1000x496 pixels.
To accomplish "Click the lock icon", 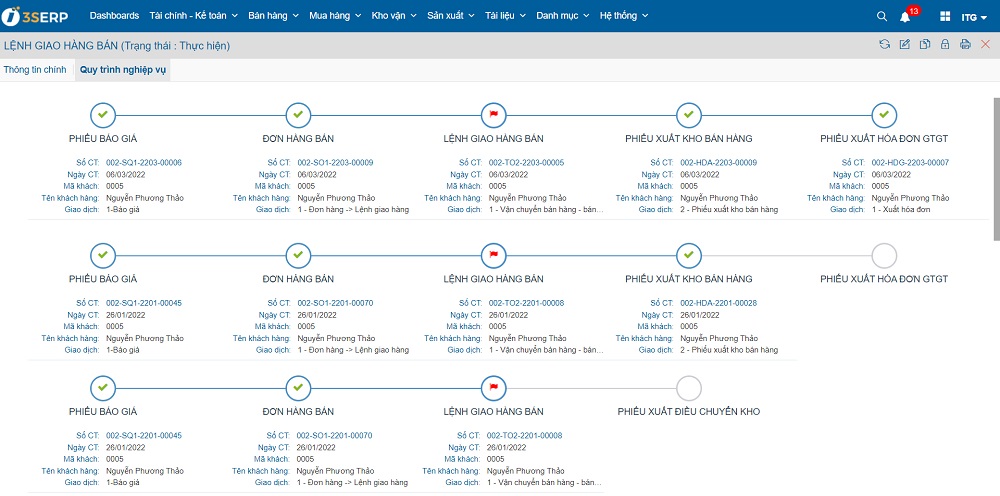I will point(945,45).
